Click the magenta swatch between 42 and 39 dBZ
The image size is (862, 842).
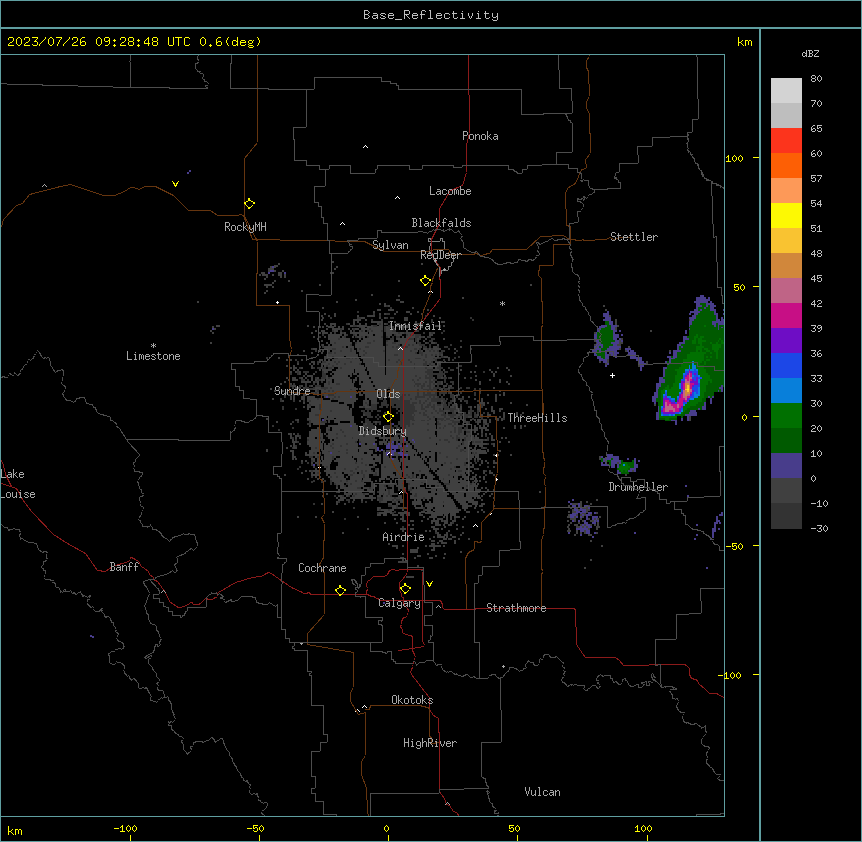(786, 315)
